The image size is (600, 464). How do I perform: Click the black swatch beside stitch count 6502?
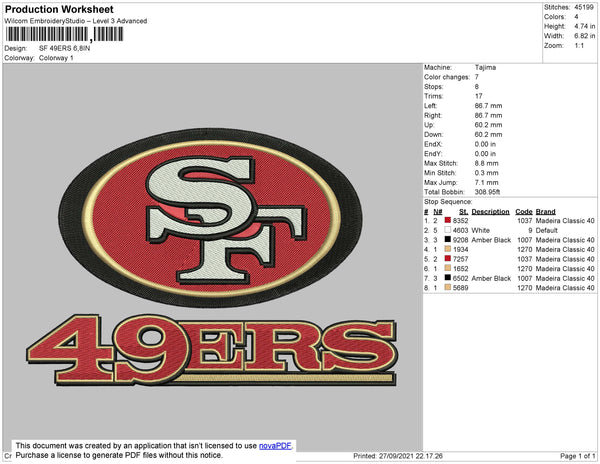click(x=447, y=278)
